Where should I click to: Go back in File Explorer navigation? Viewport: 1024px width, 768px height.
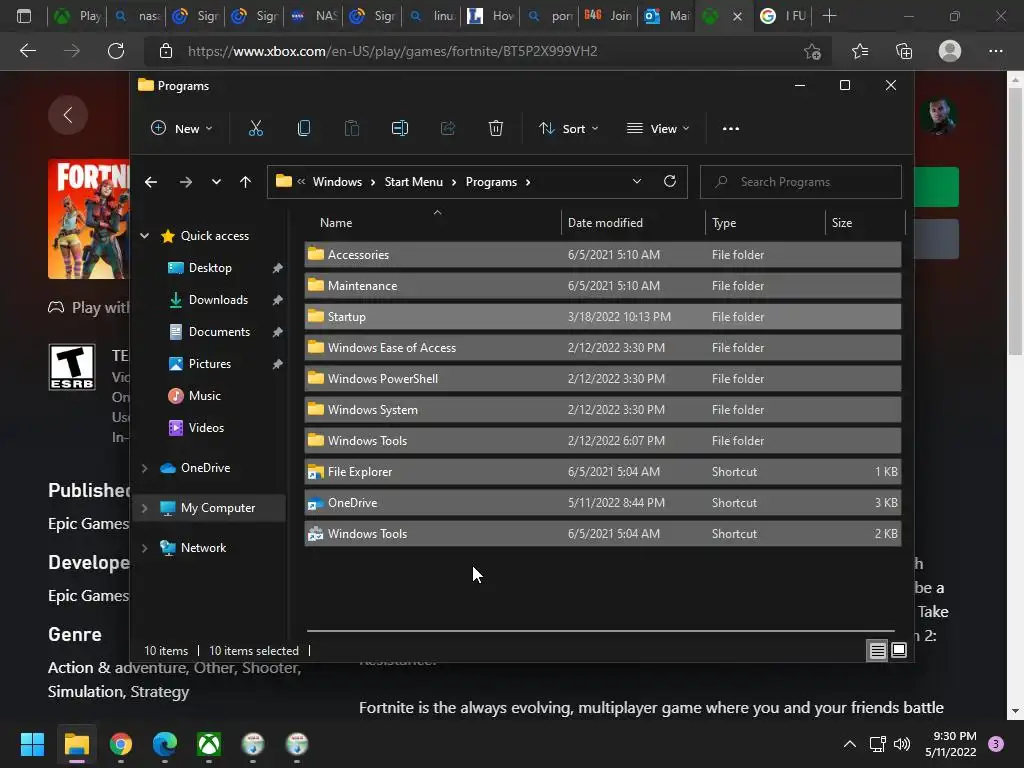click(x=151, y=182)
